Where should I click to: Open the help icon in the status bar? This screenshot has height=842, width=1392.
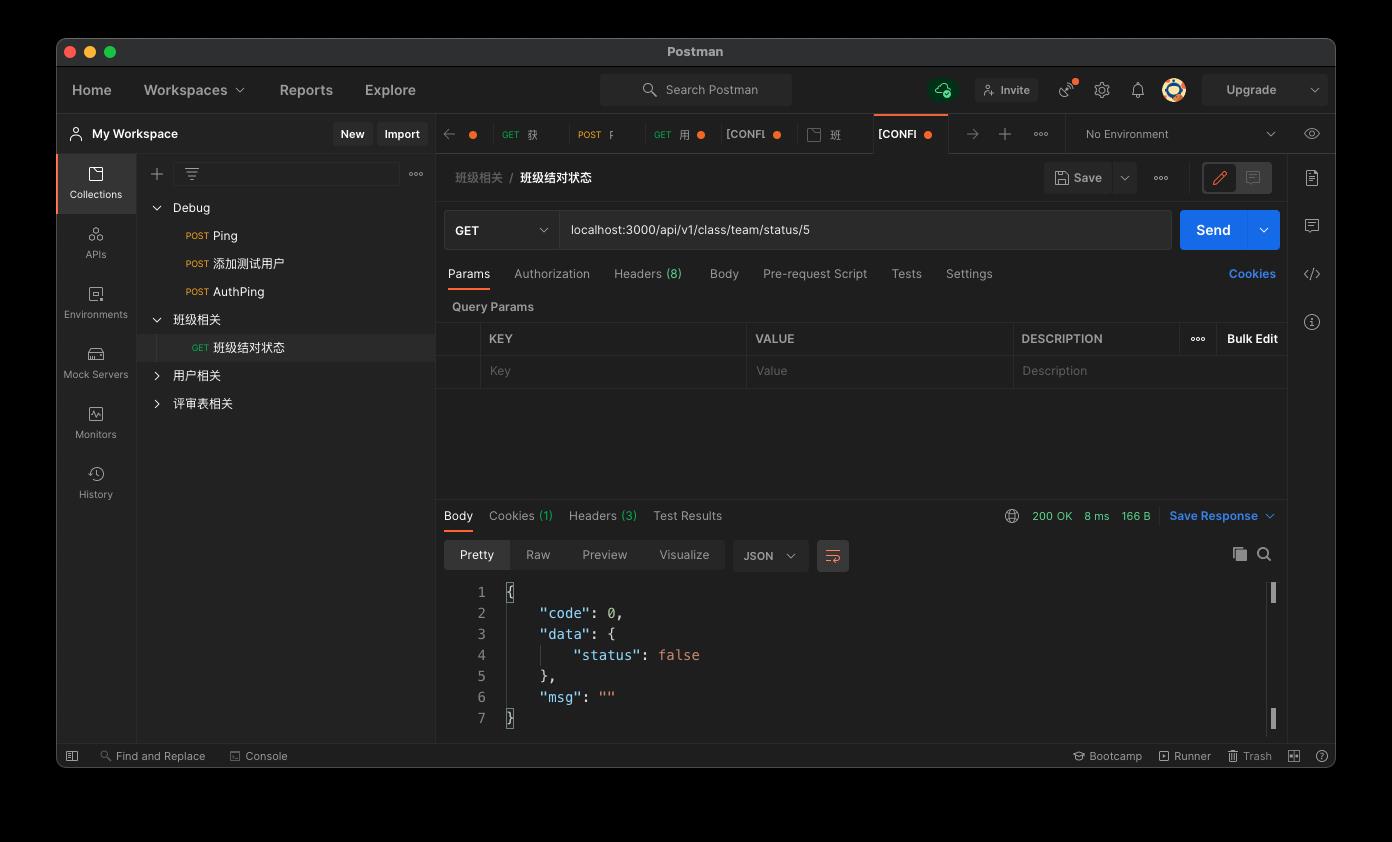[x=1322, y=756]
